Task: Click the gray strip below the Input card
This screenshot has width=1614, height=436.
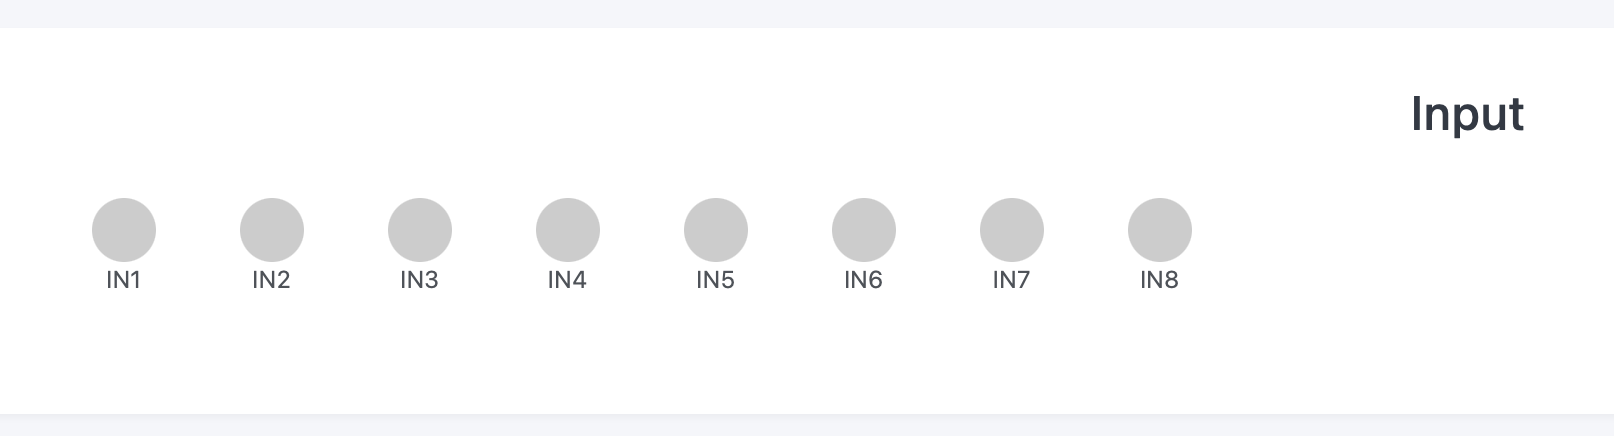Action: [x=807, y=427]
